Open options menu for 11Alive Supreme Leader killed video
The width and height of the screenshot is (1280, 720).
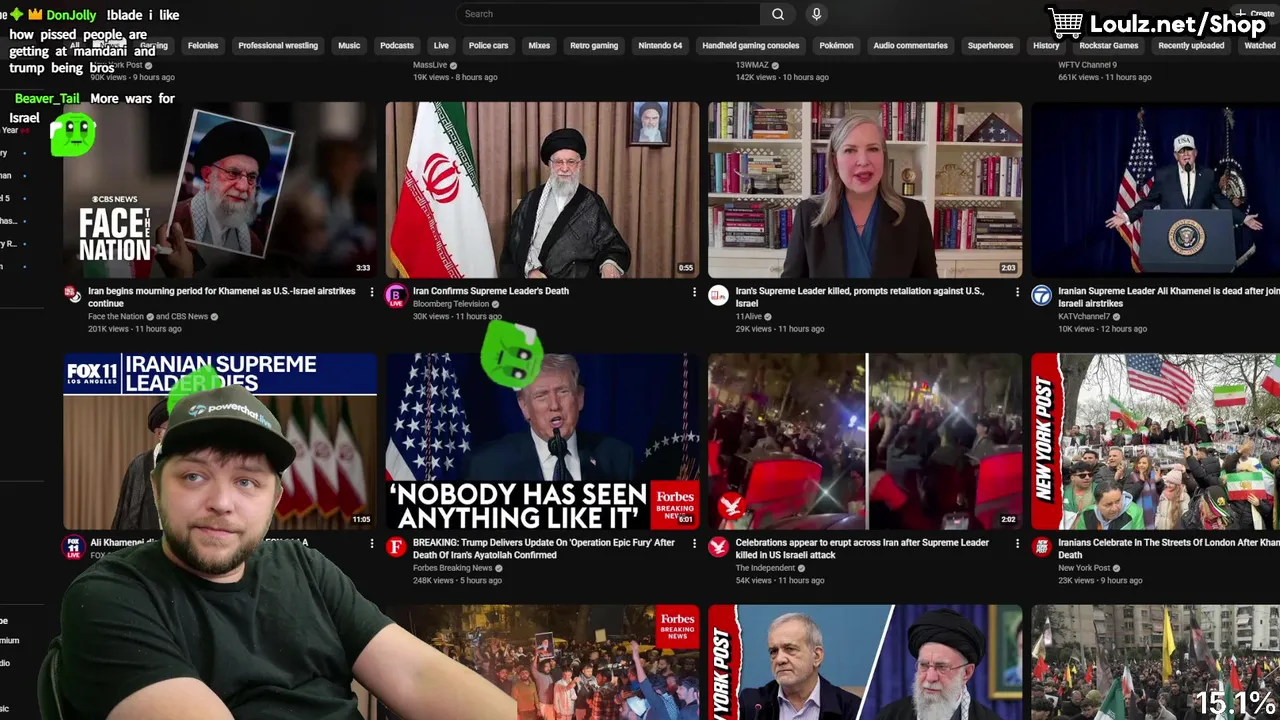pos(1017,292)
